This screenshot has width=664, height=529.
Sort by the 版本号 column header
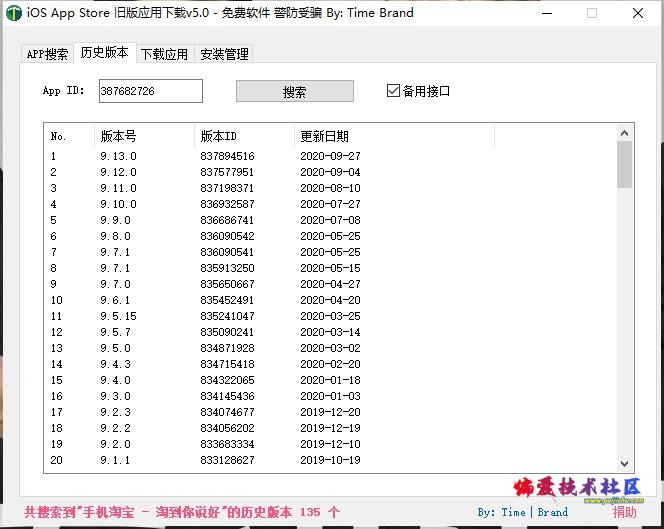[x=144, y=136]
